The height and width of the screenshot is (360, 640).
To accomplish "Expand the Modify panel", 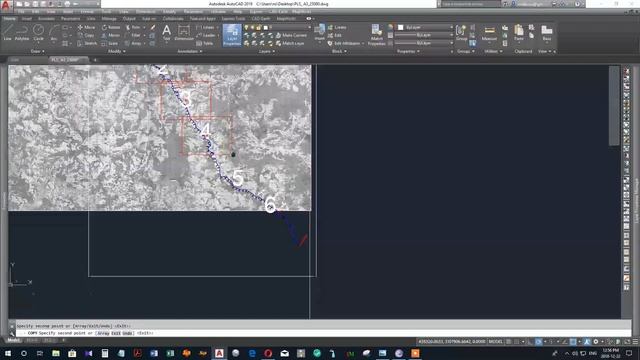I will (x=116, y=51).
